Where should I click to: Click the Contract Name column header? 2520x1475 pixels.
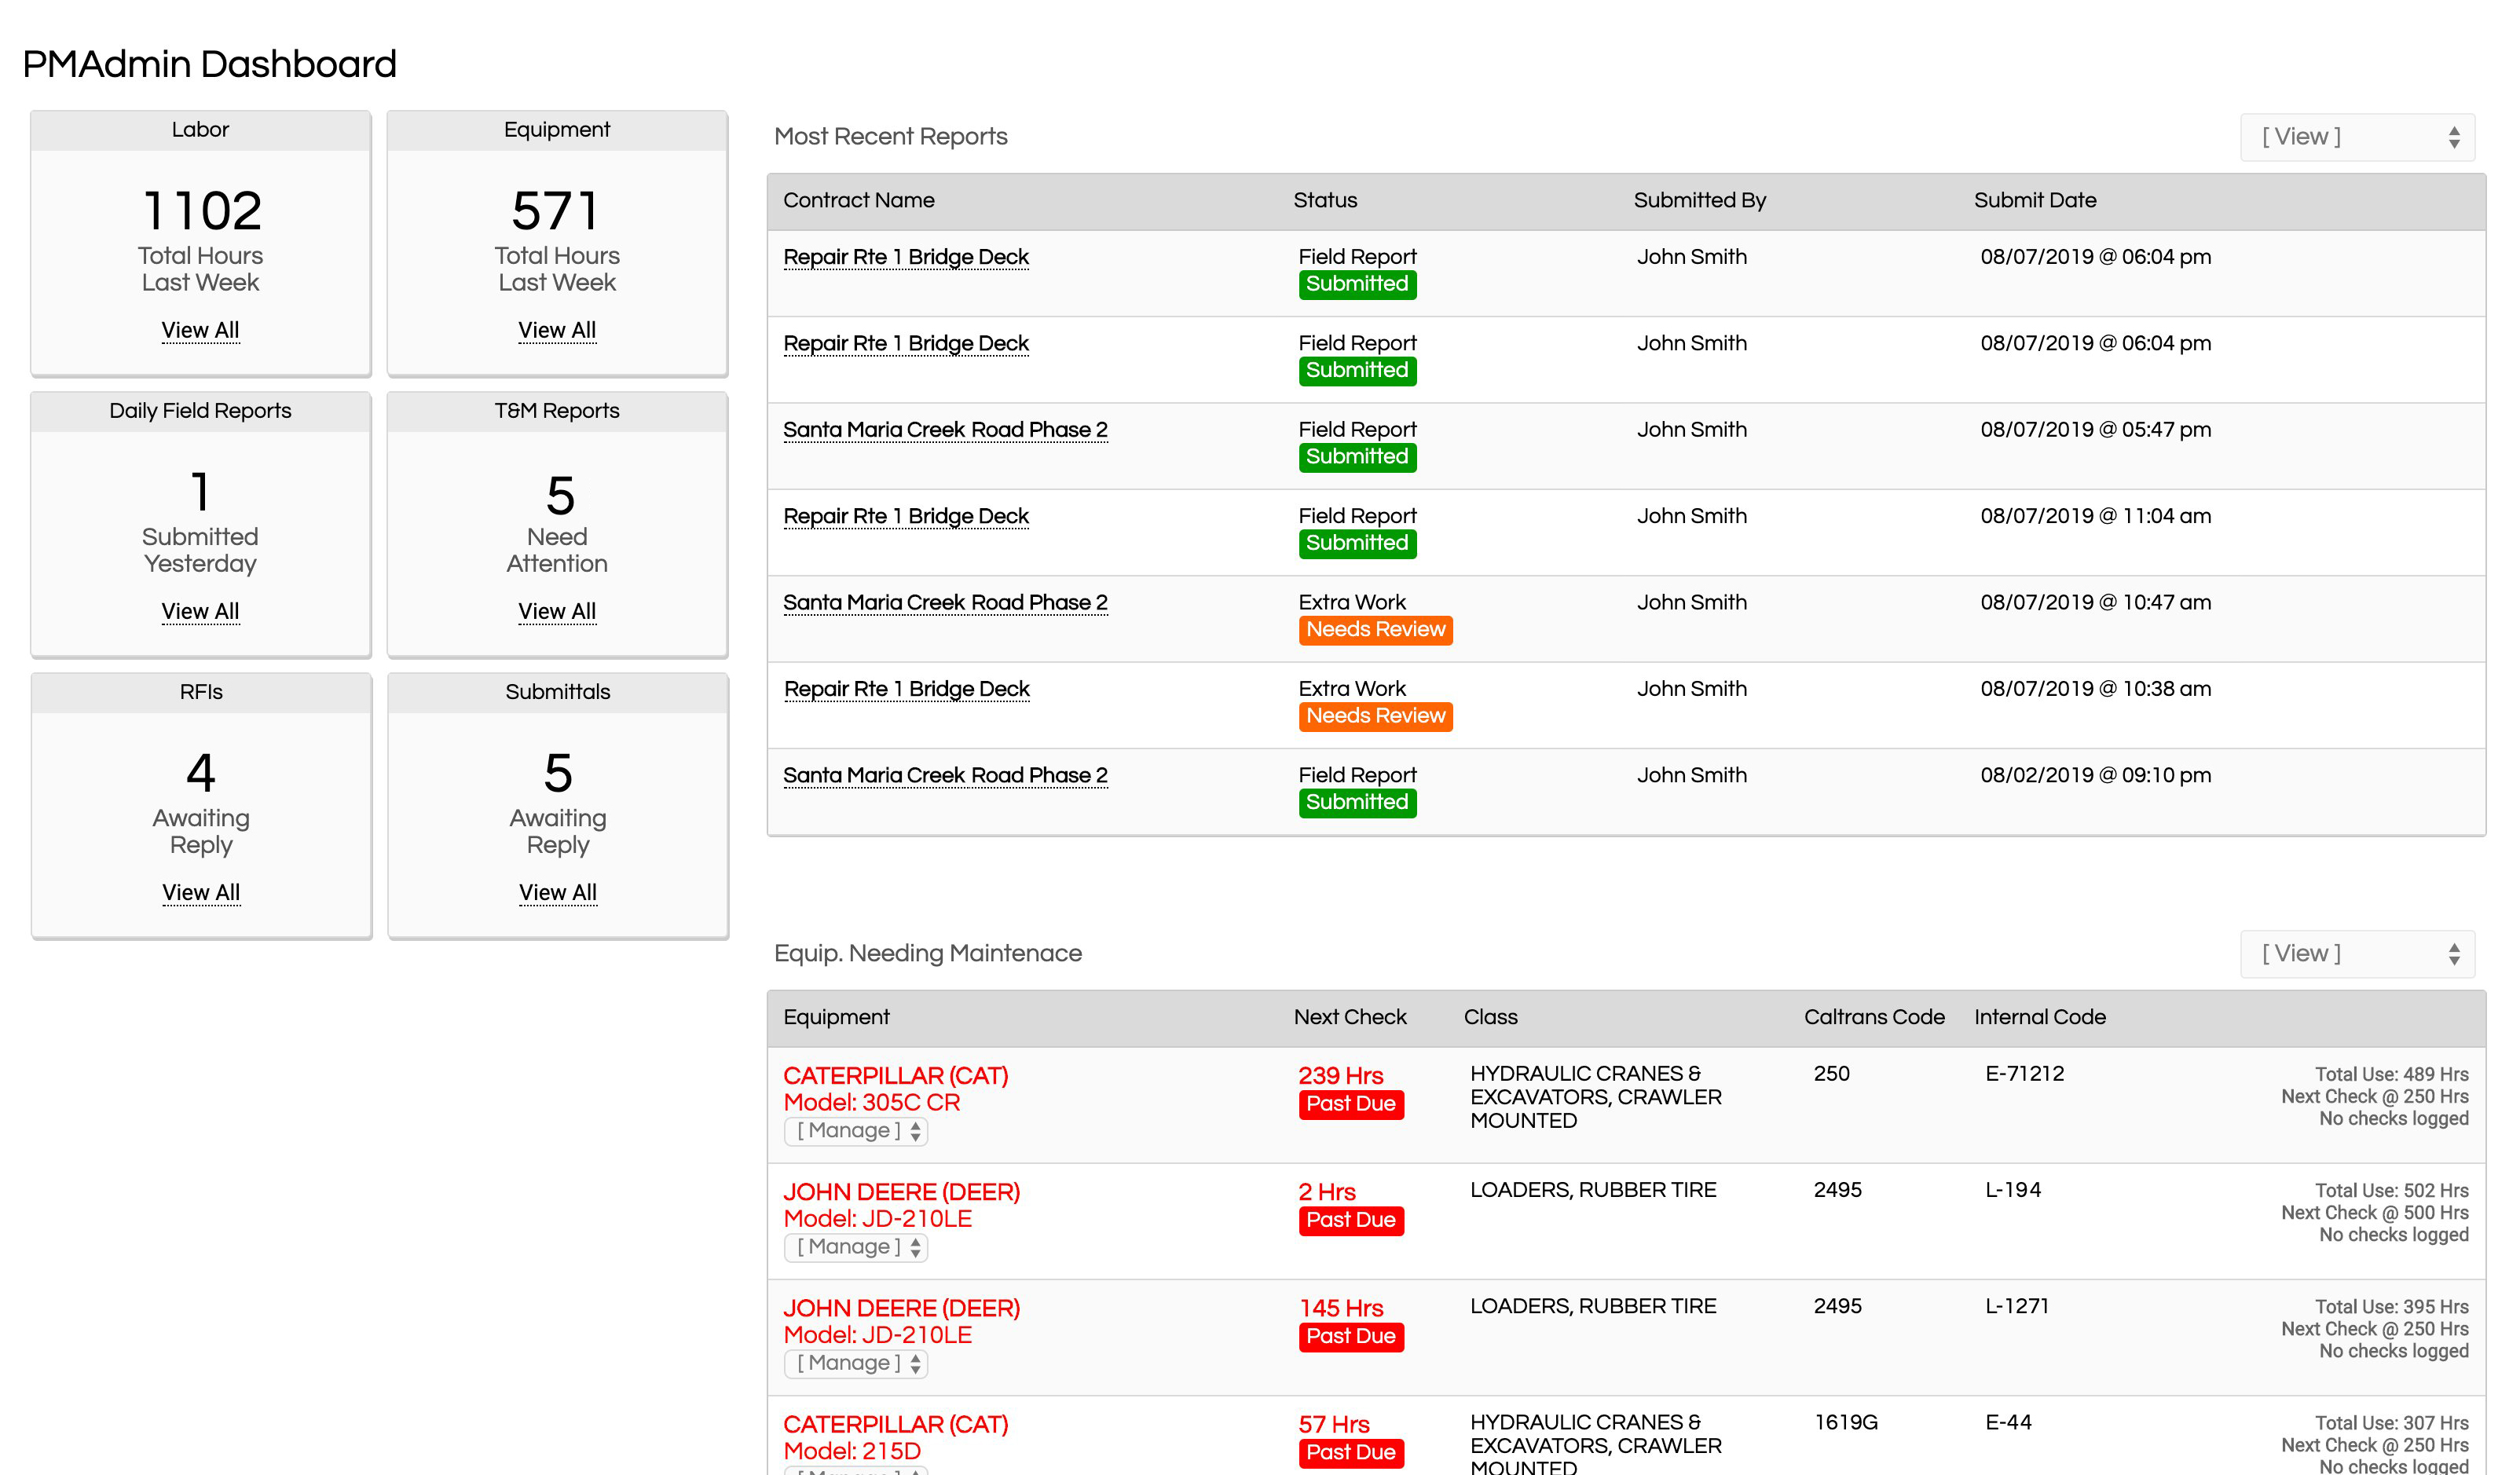(x=858, y=200)
